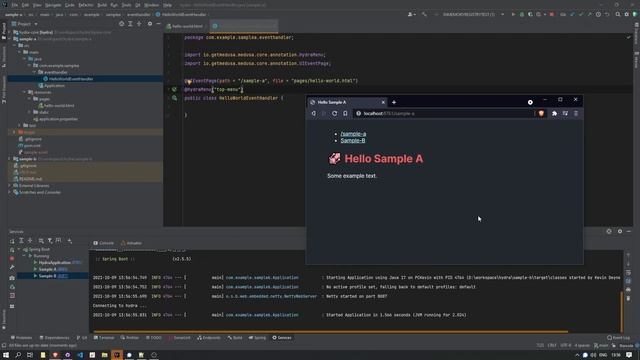Hide the Project panel with minus icon
This screenshot has height=360, width=640.
pos(158,24)
